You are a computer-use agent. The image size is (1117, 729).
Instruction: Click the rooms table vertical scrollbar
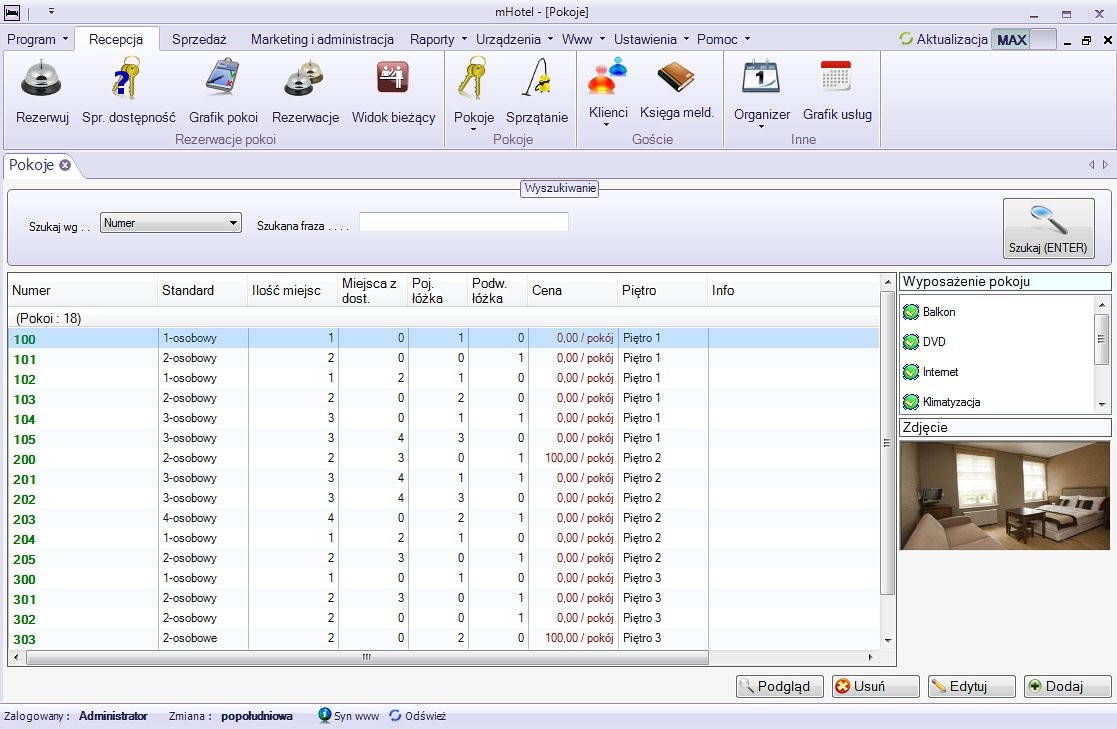coord(887,443)
